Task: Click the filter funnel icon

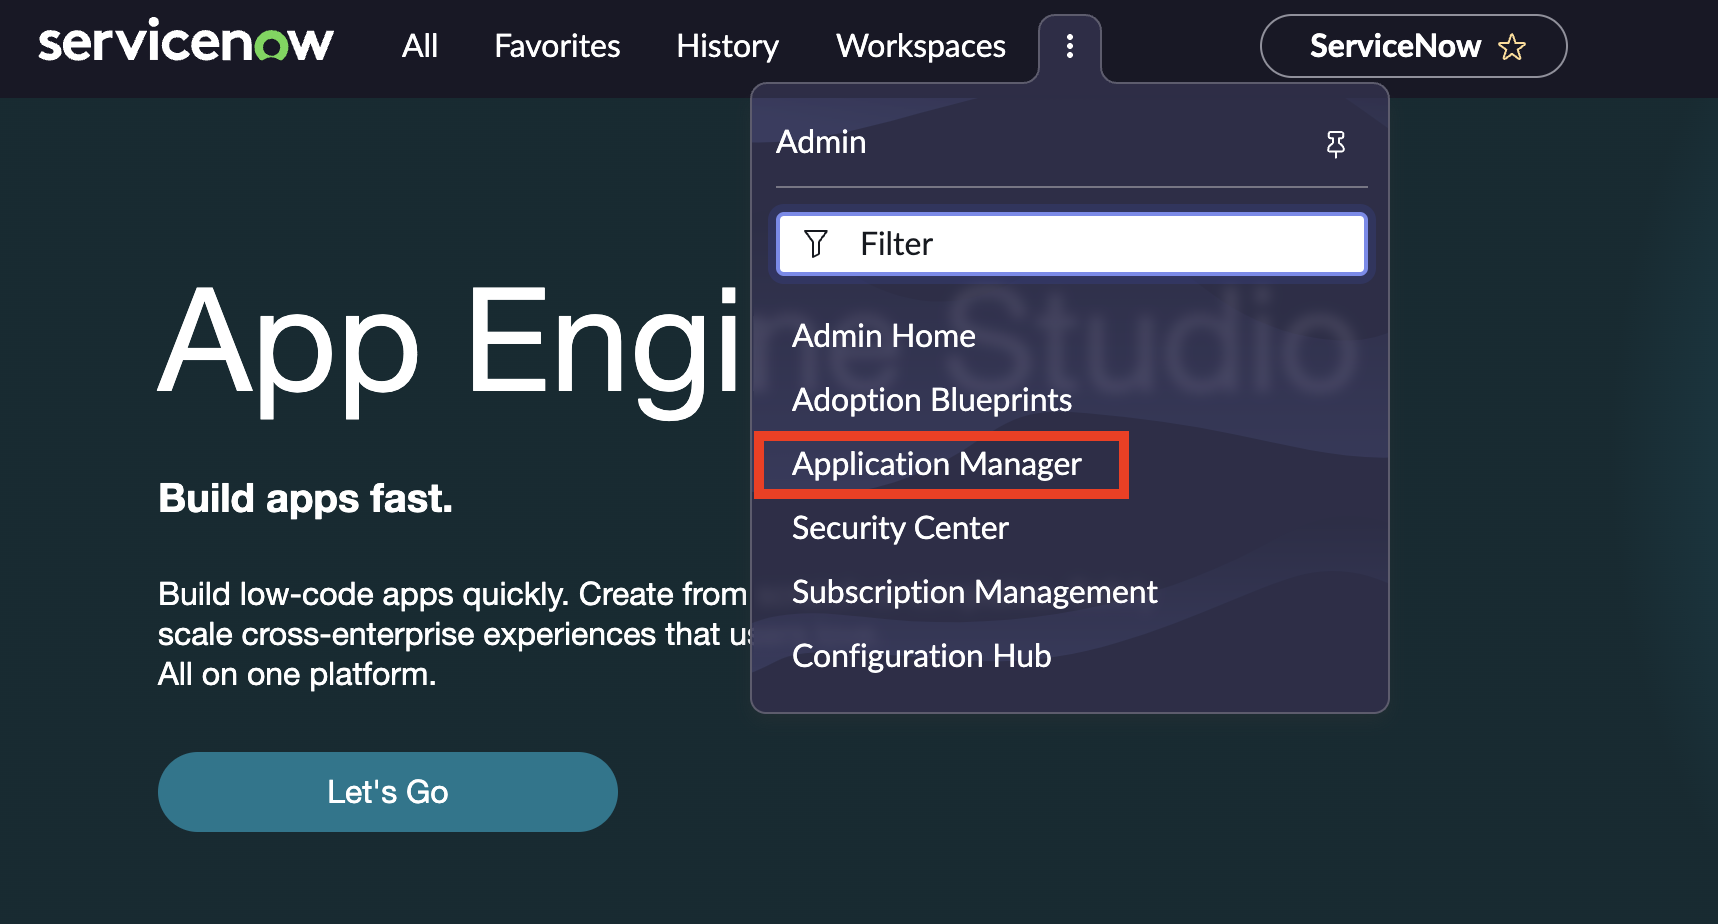Action: pyautogui.click(x=816, y=244)
